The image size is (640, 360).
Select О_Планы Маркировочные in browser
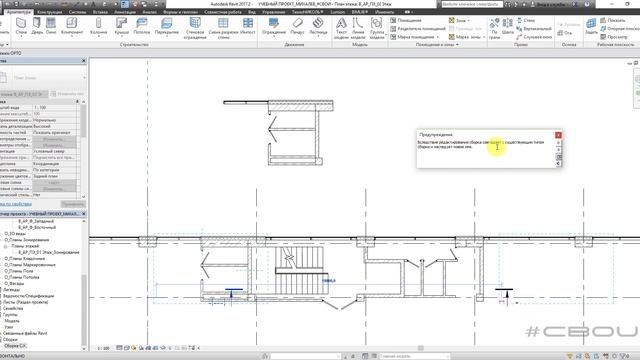coord(30,265)
